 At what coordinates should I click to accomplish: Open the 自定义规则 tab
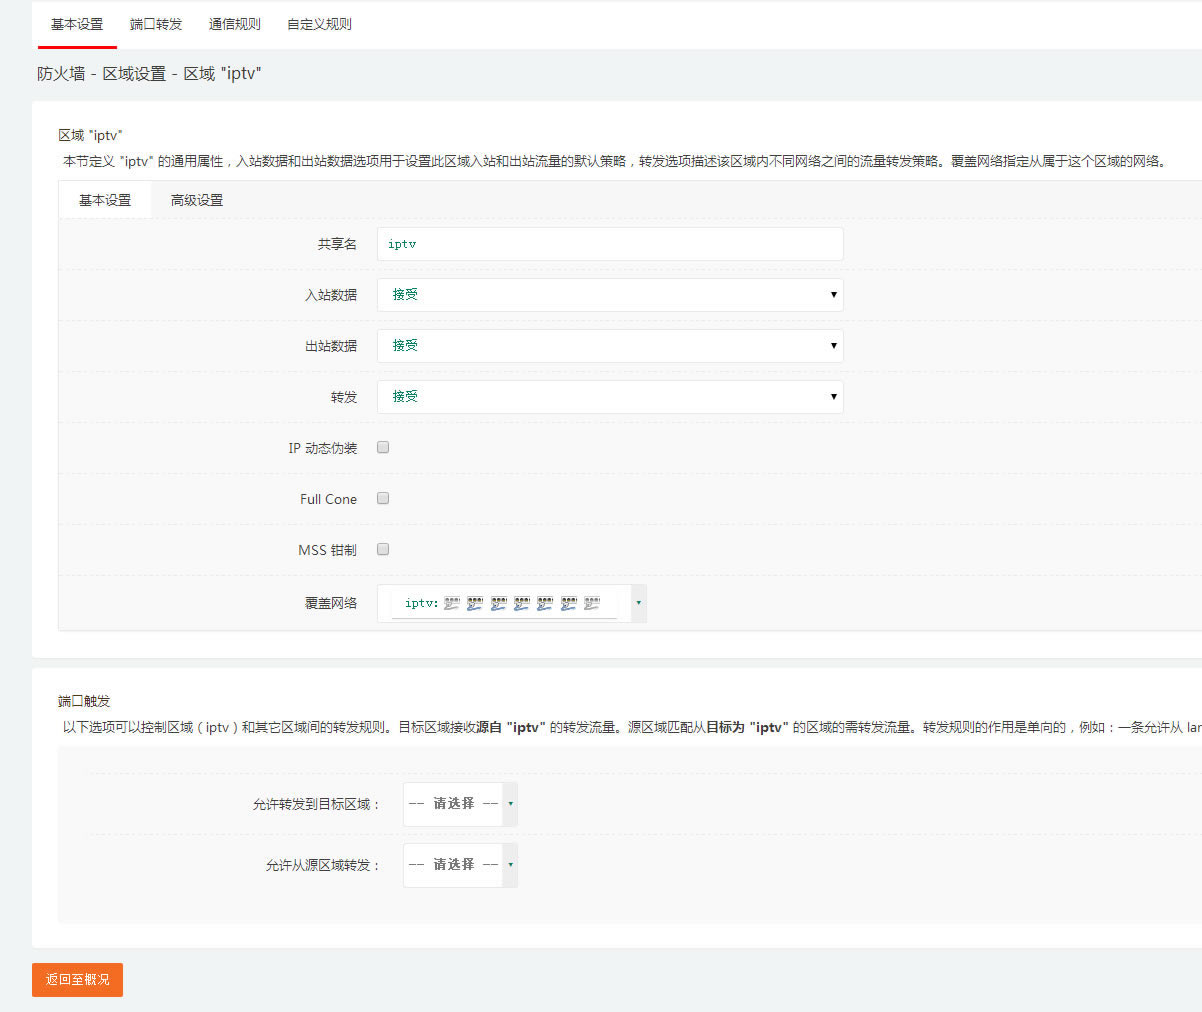pyautogui.click(x=319, y=24)
